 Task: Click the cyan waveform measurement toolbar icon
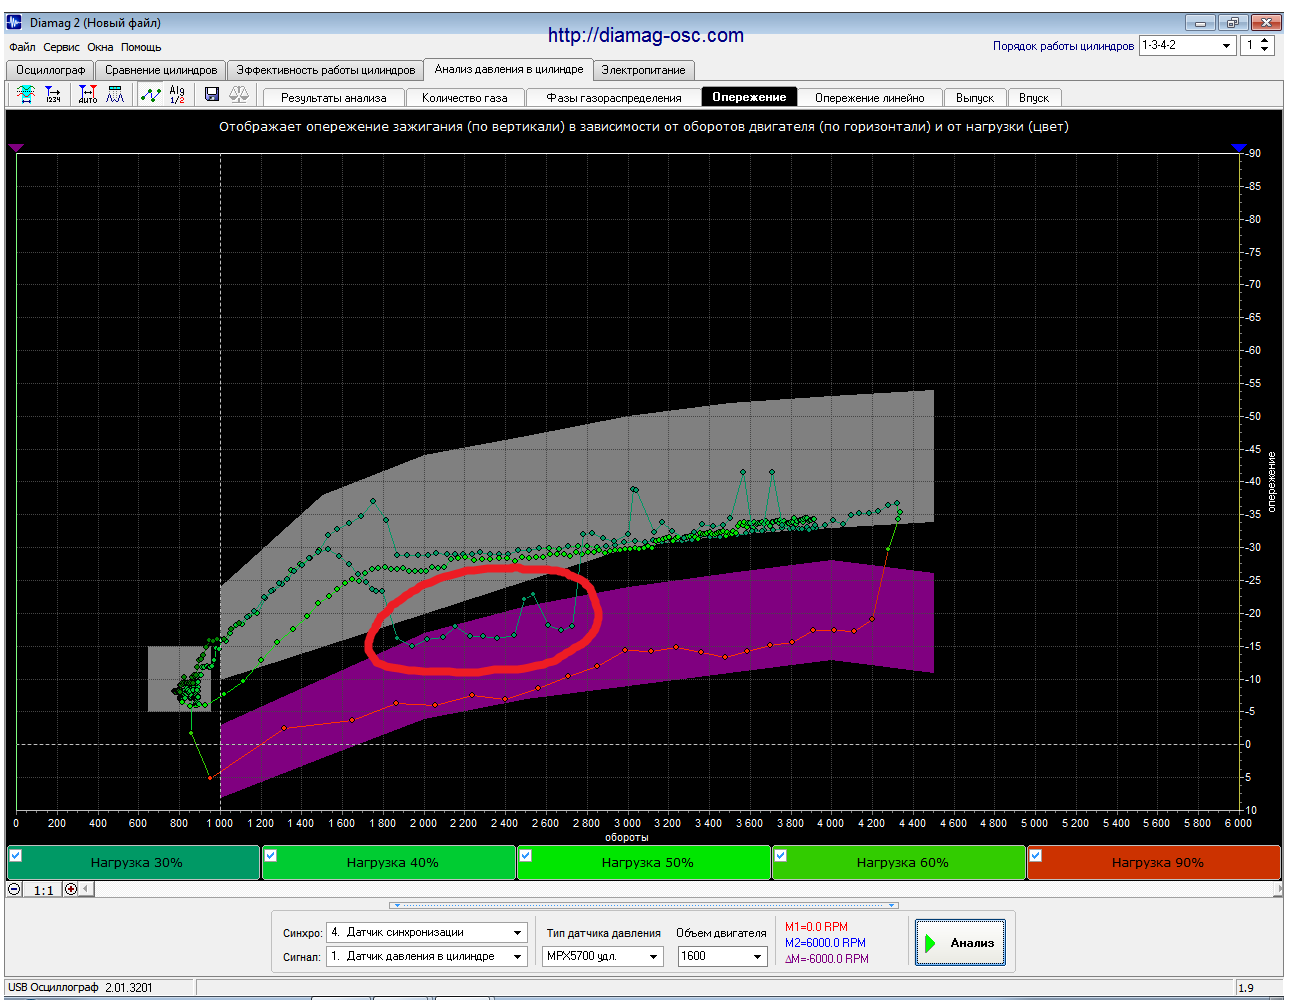tap(26, 94)
